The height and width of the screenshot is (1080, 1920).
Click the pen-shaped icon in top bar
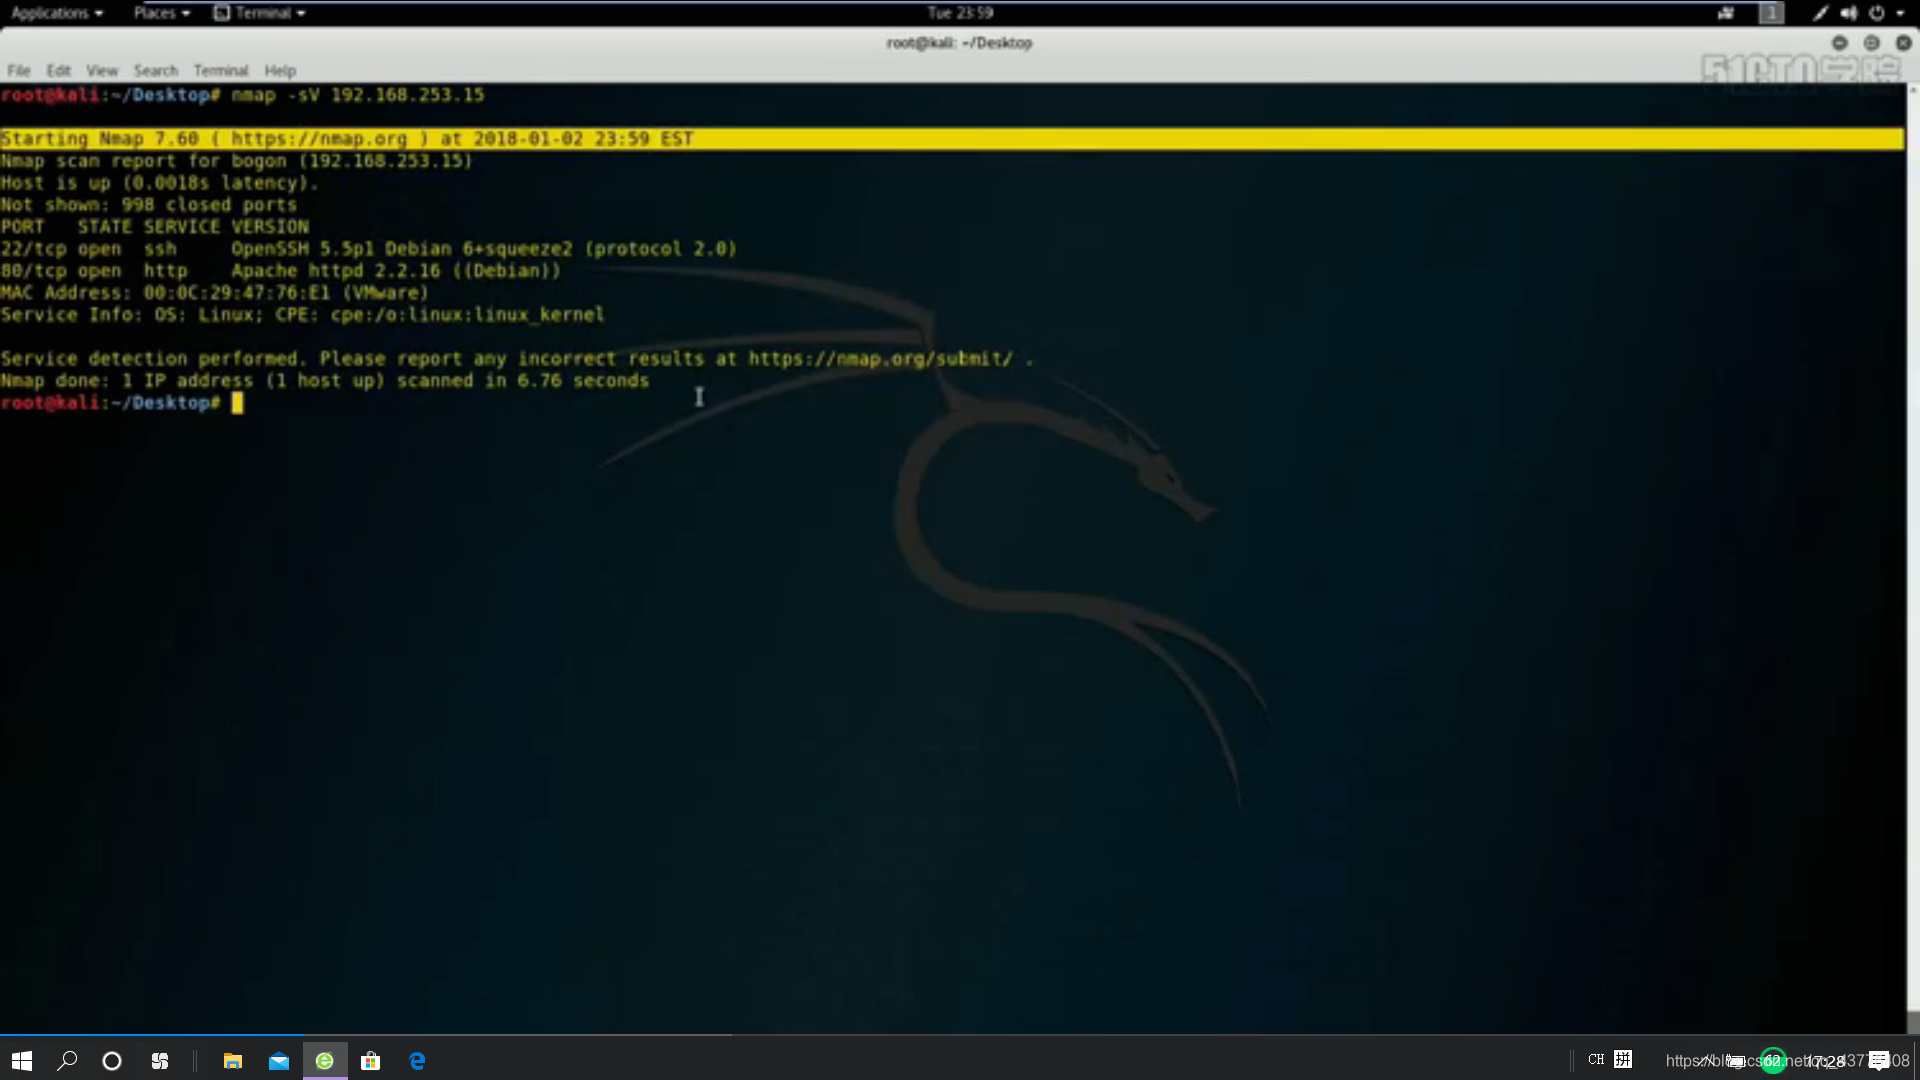[1820, 13]
